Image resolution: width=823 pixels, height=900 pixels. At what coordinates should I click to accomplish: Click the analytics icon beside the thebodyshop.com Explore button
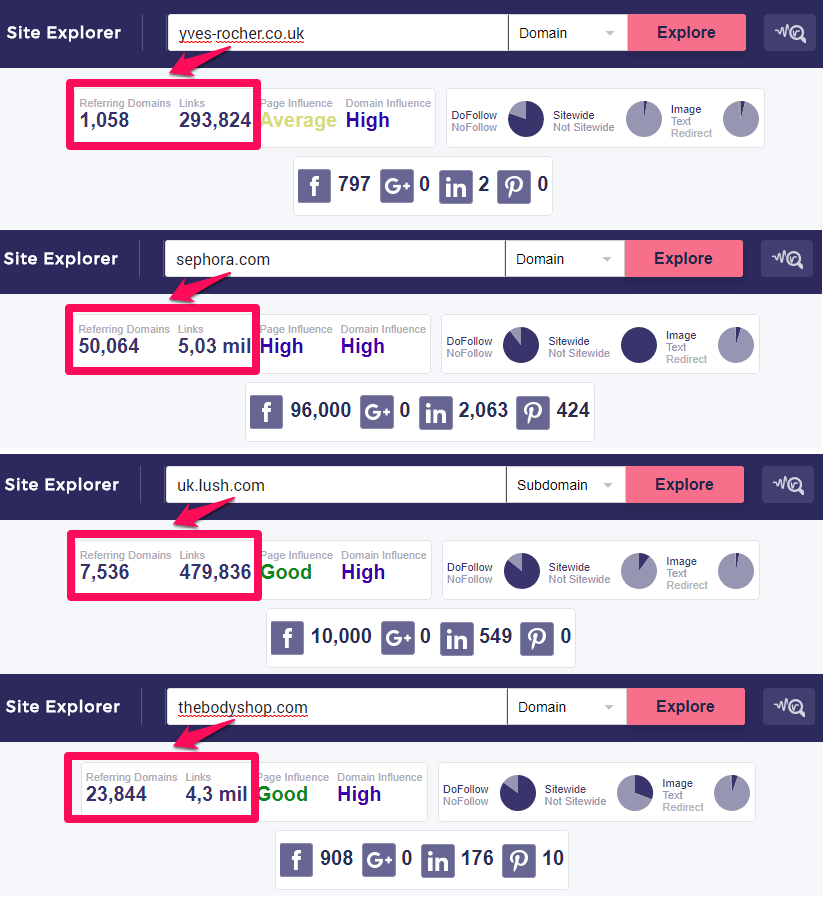point(789,707)
